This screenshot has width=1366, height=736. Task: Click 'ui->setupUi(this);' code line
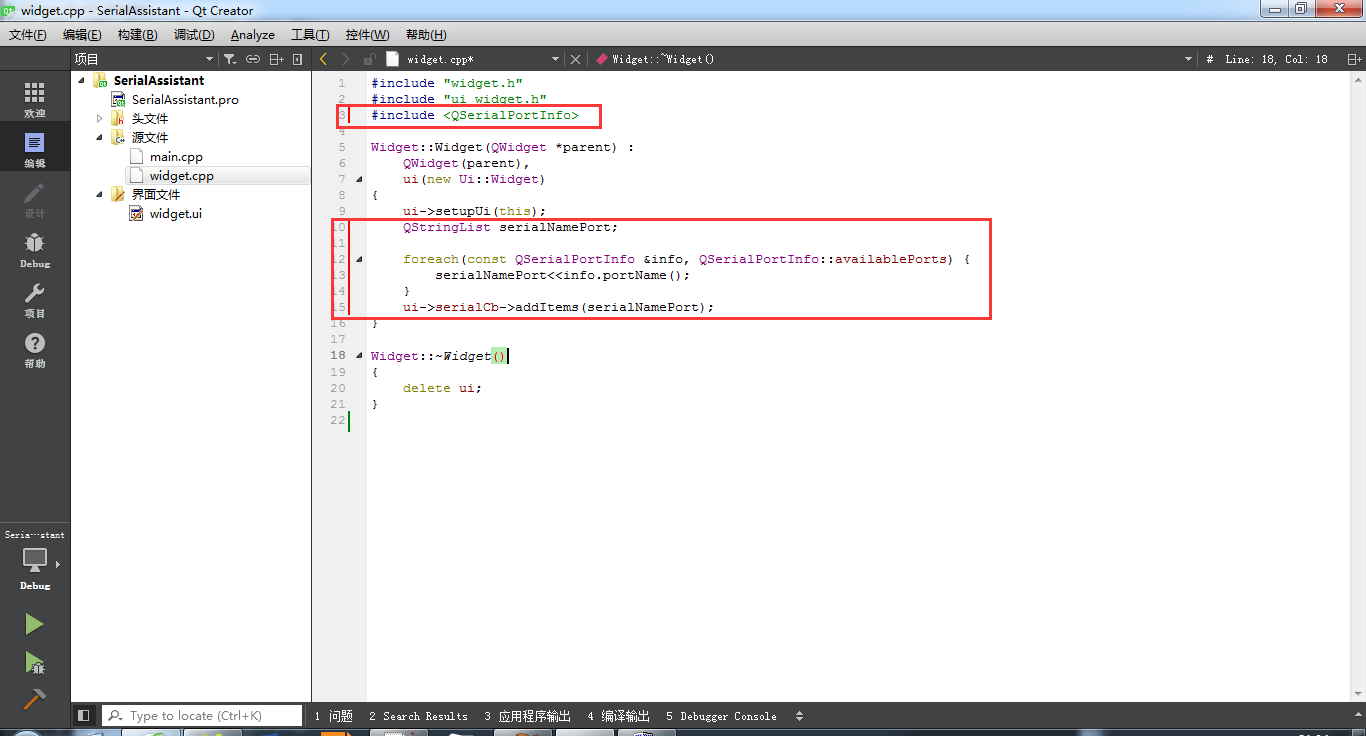(475, 211)
